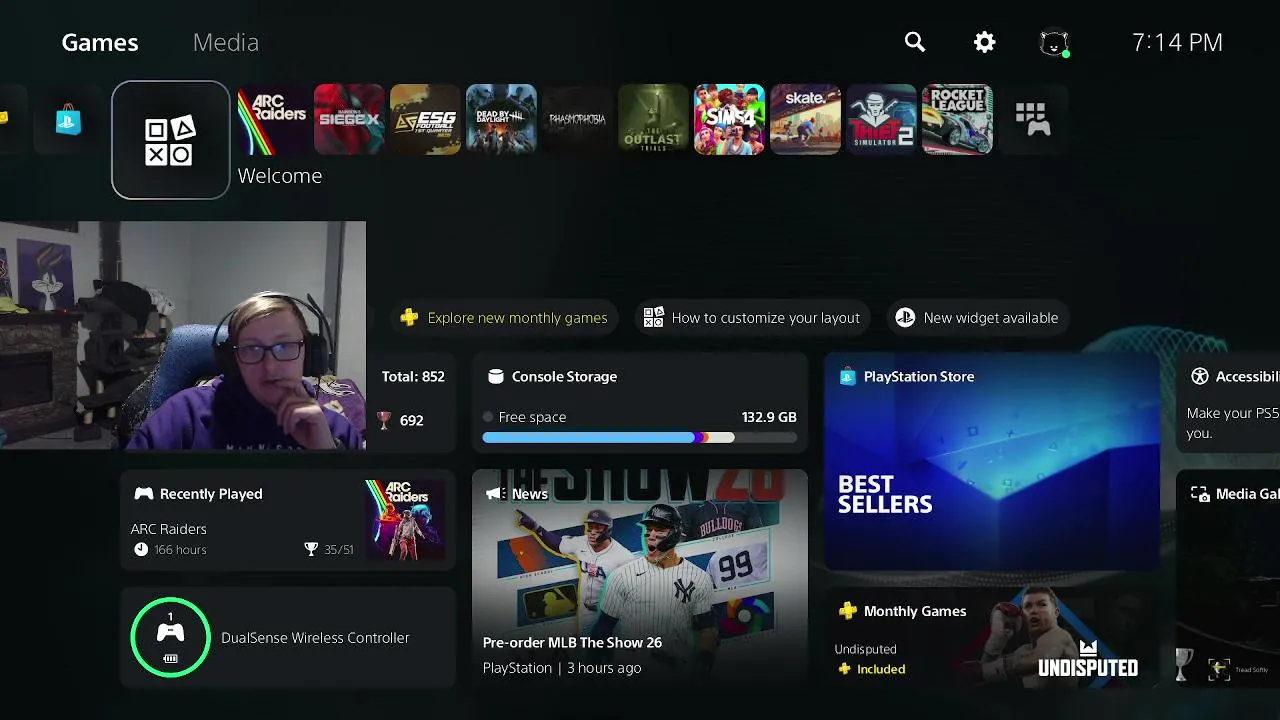Open the search magnifier icon

915,42
